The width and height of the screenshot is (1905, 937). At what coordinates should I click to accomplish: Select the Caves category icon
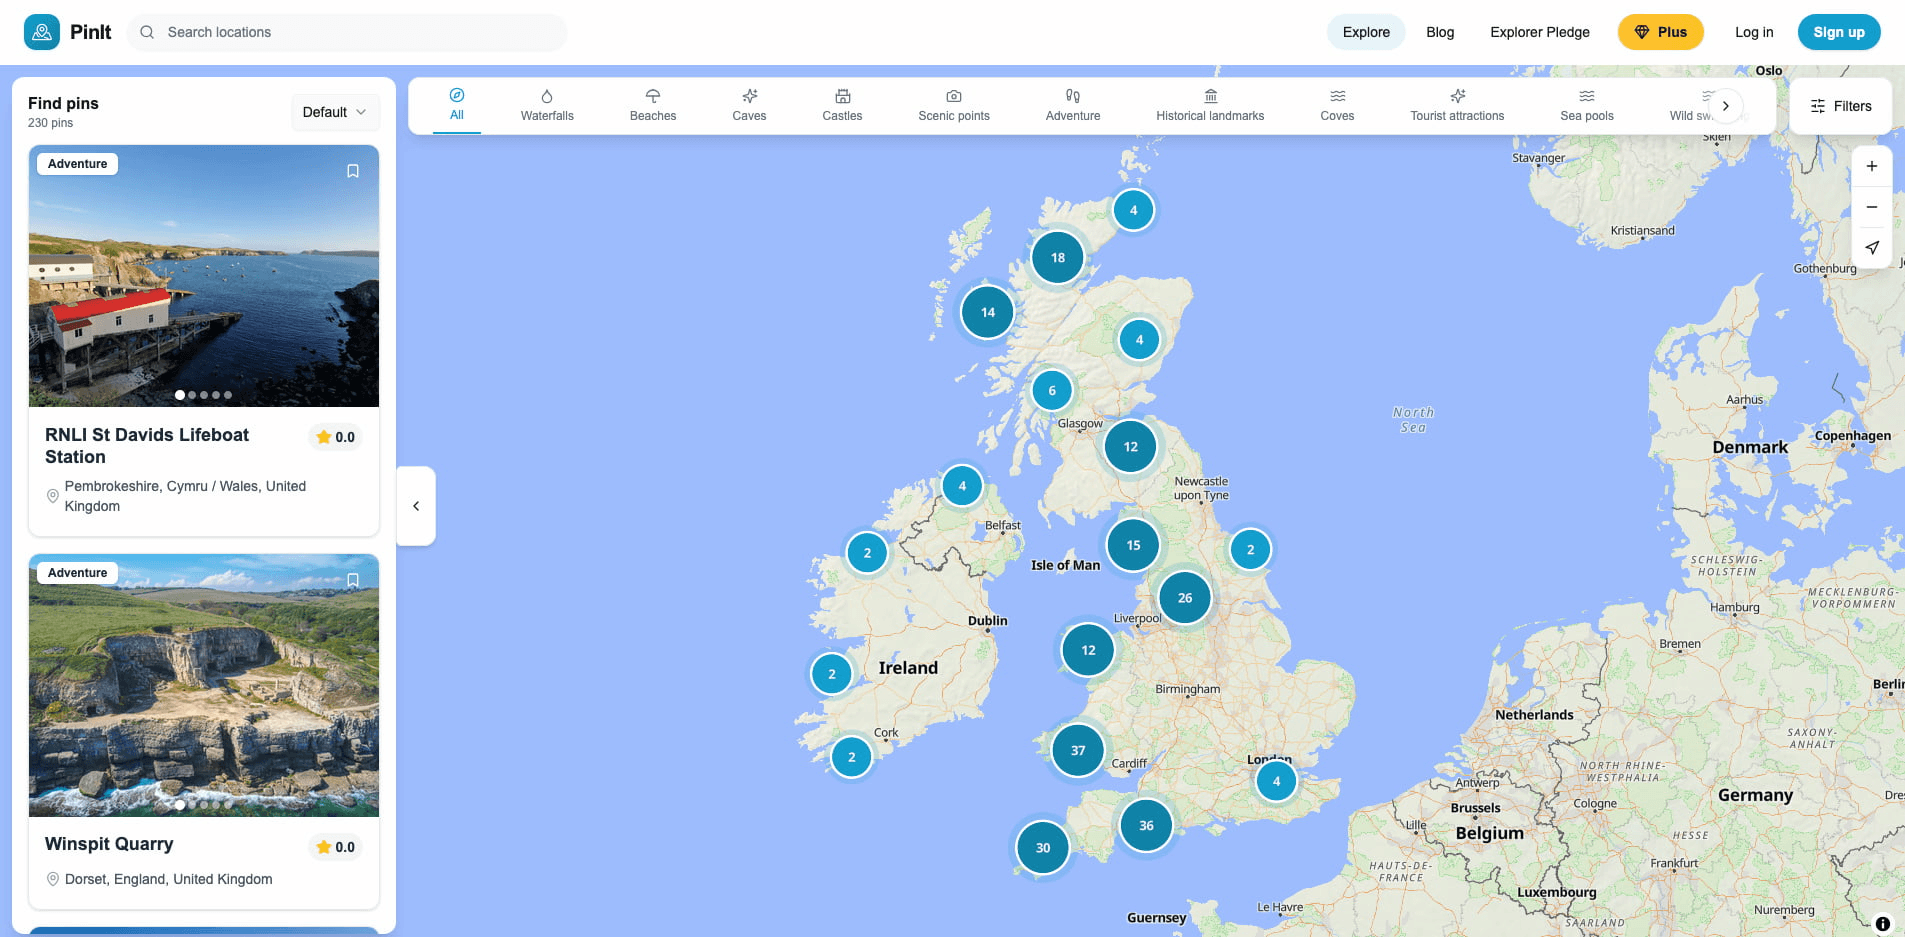click(749, 96)
